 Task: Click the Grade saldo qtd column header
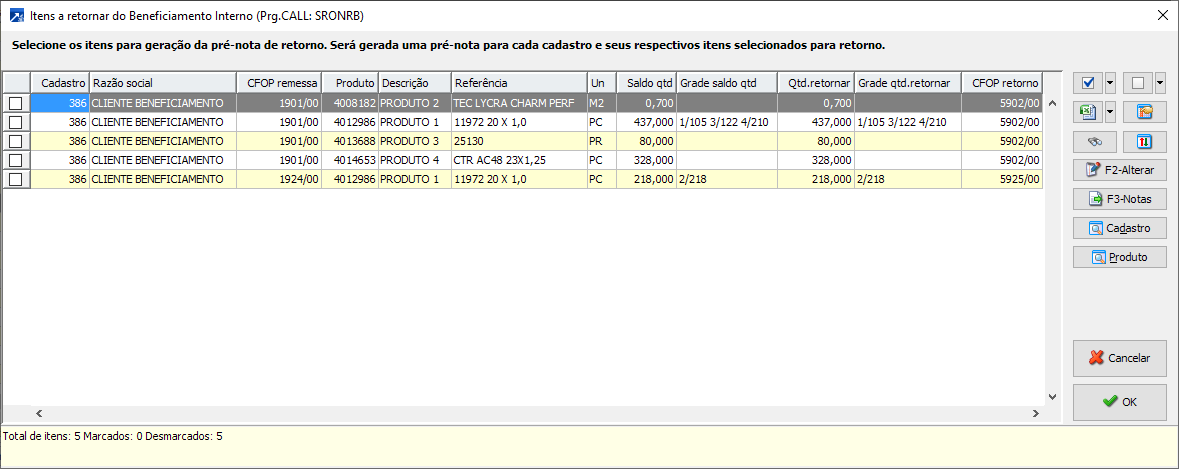coord(727,83)
